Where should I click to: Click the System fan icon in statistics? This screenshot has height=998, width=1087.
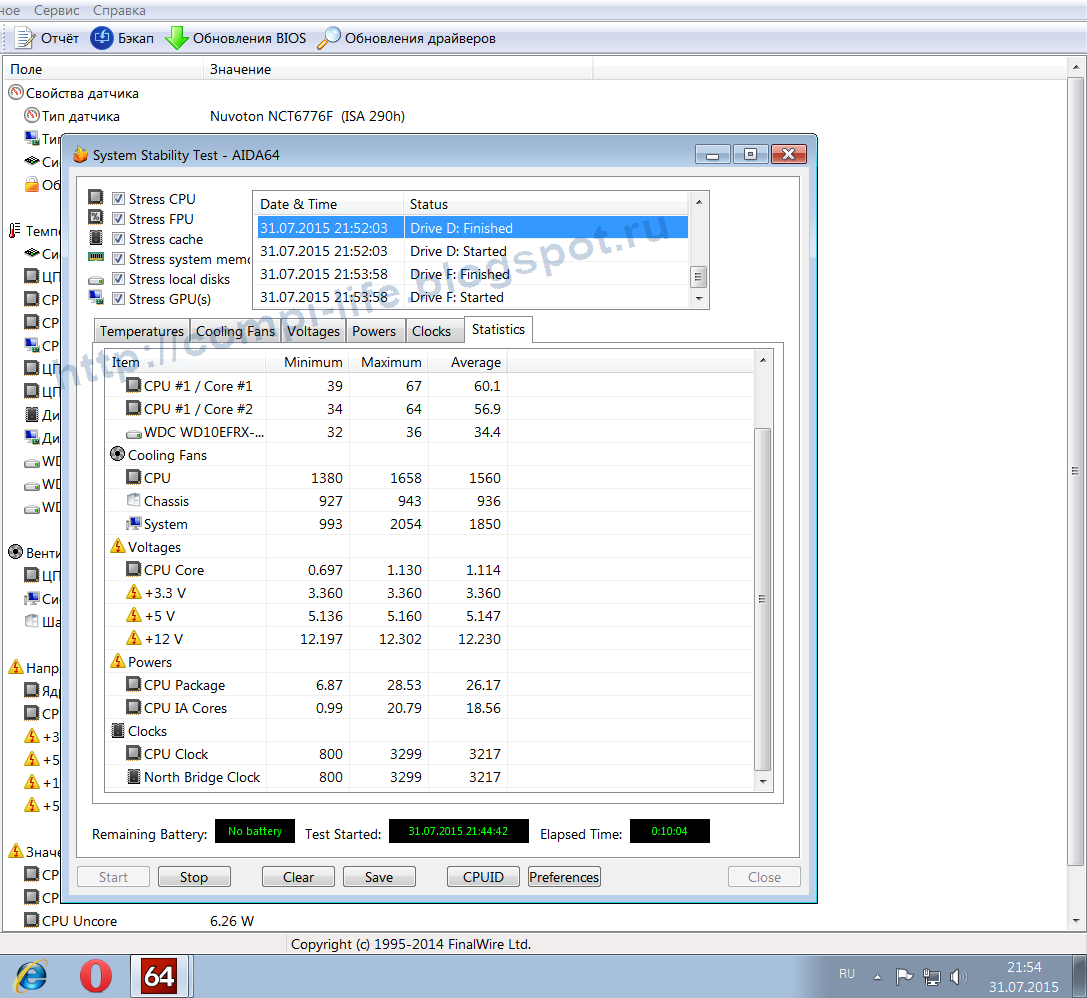134,523
